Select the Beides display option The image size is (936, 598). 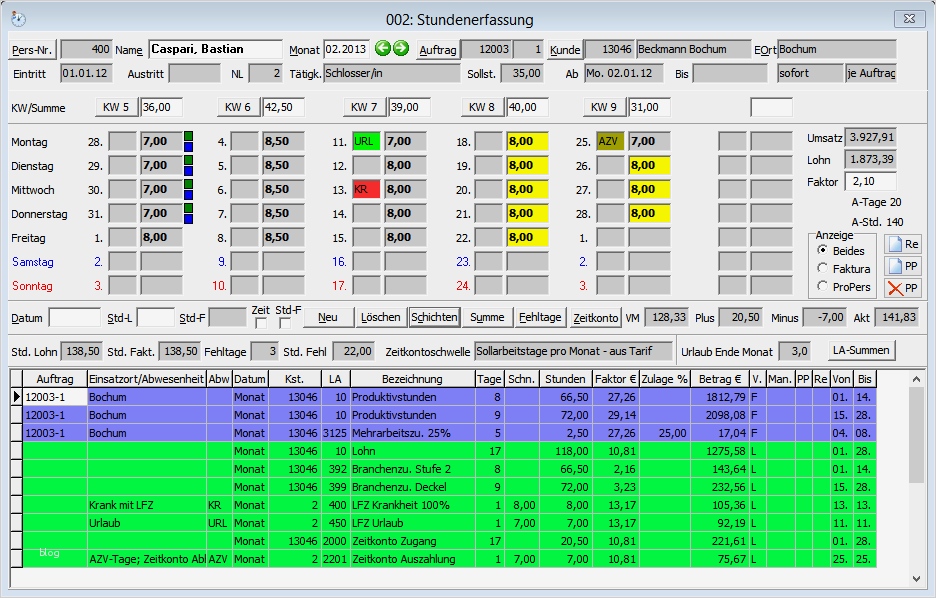823,250
